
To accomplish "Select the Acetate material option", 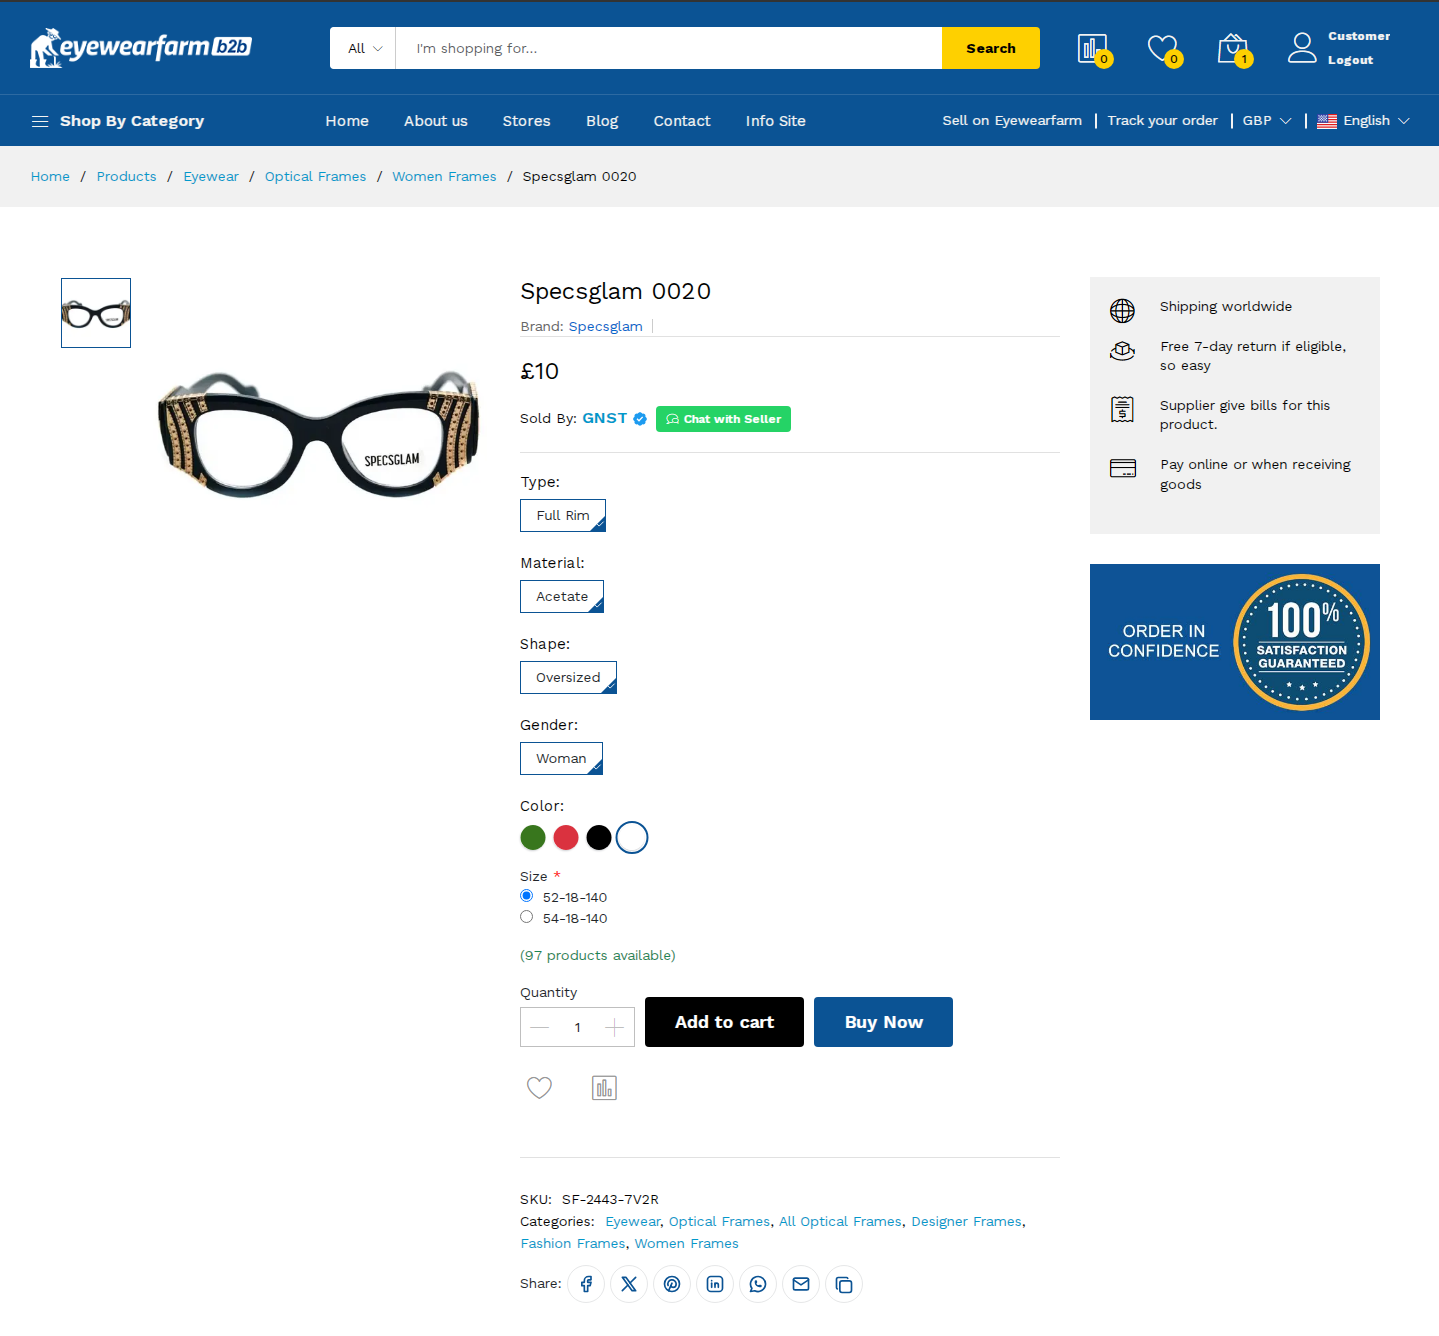I will coord(562,596).
